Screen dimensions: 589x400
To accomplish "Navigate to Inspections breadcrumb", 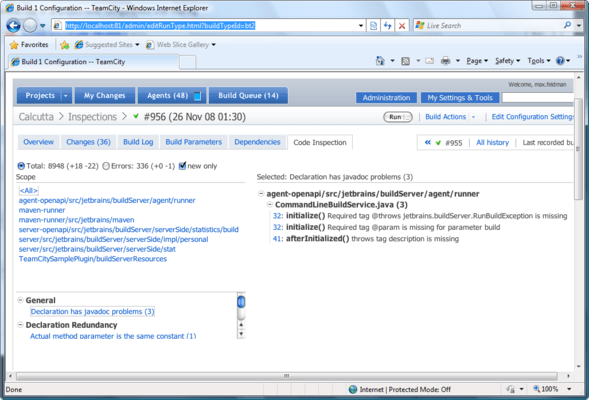I will coord(92,117).
